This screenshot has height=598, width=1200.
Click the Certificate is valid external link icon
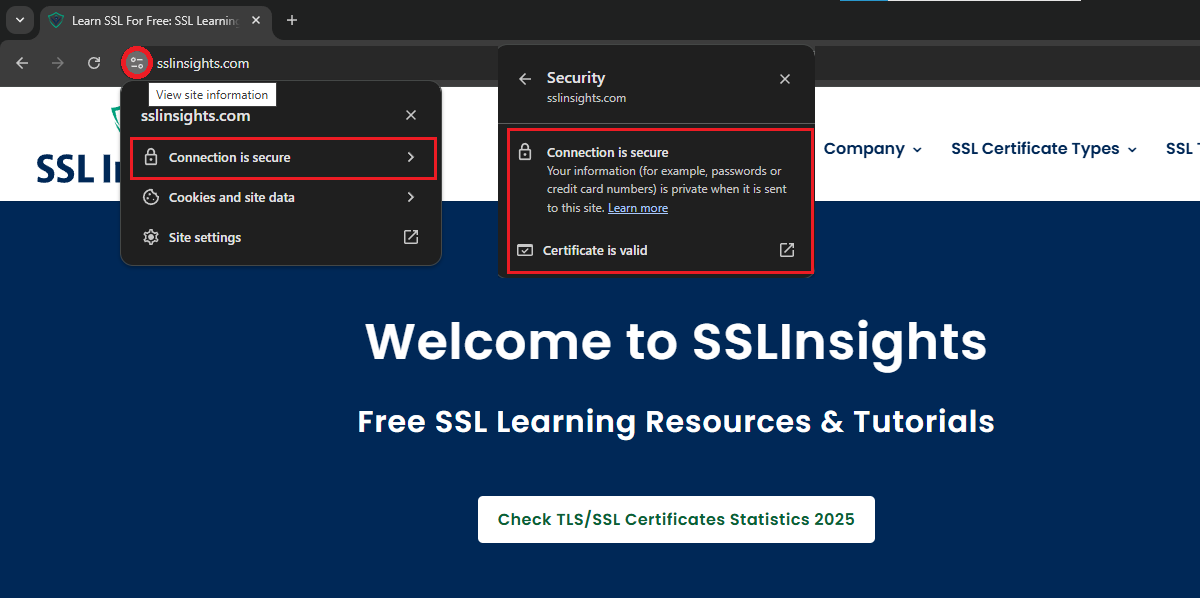787,250
